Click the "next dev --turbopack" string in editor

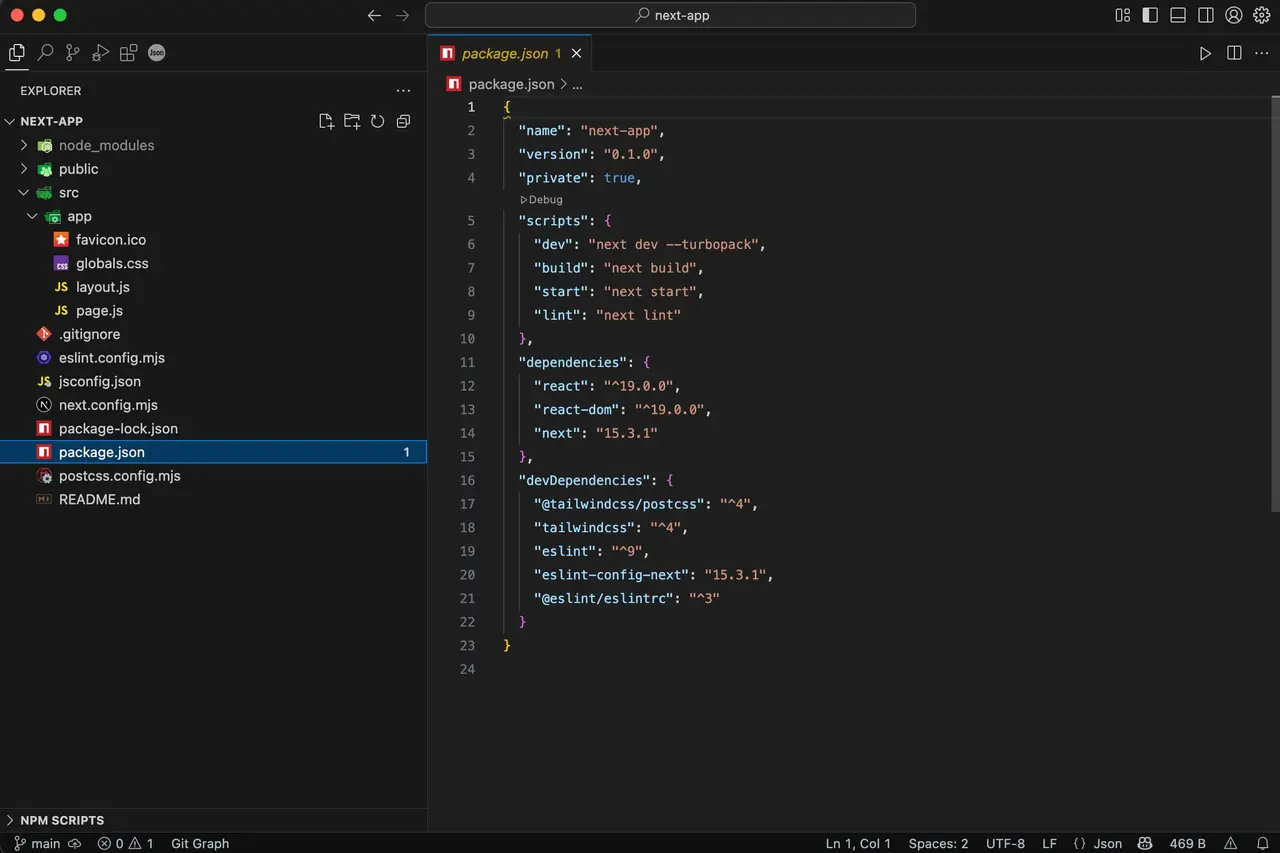pyautogui.click(x=676, y=244)
